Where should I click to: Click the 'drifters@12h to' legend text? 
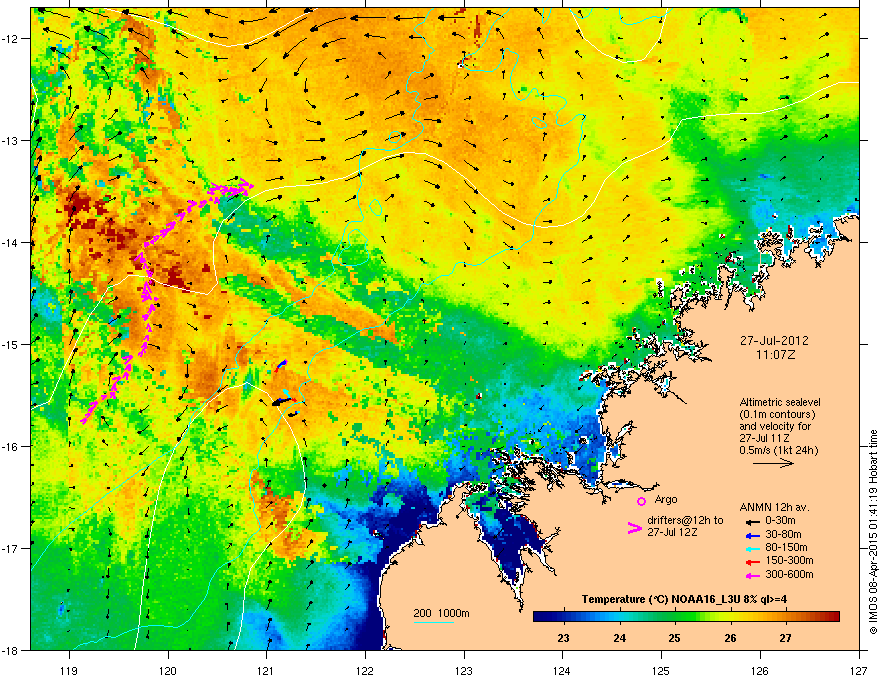click(685, 520)
